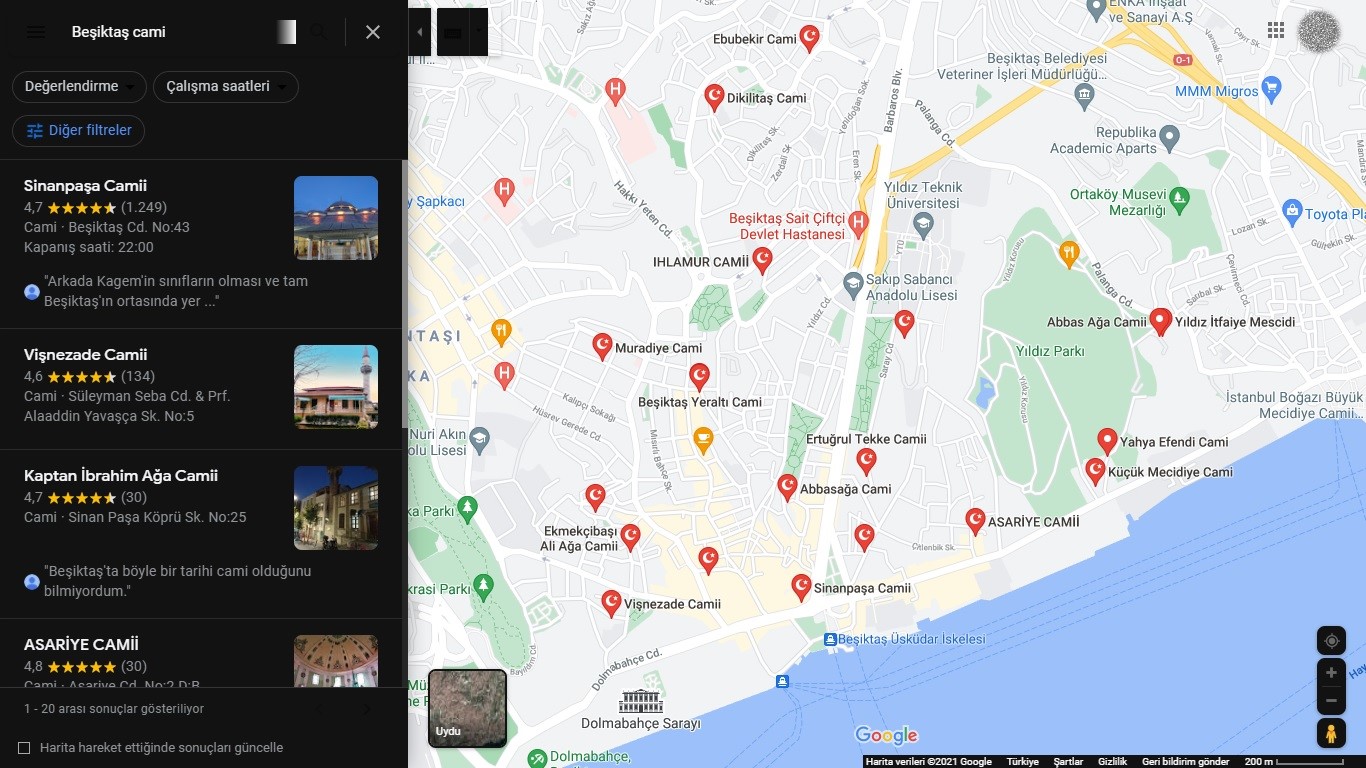Click the Dolmabahçe Sarayı landmark icon
The image size is (1366, 768).
click(x=641, y=700)
